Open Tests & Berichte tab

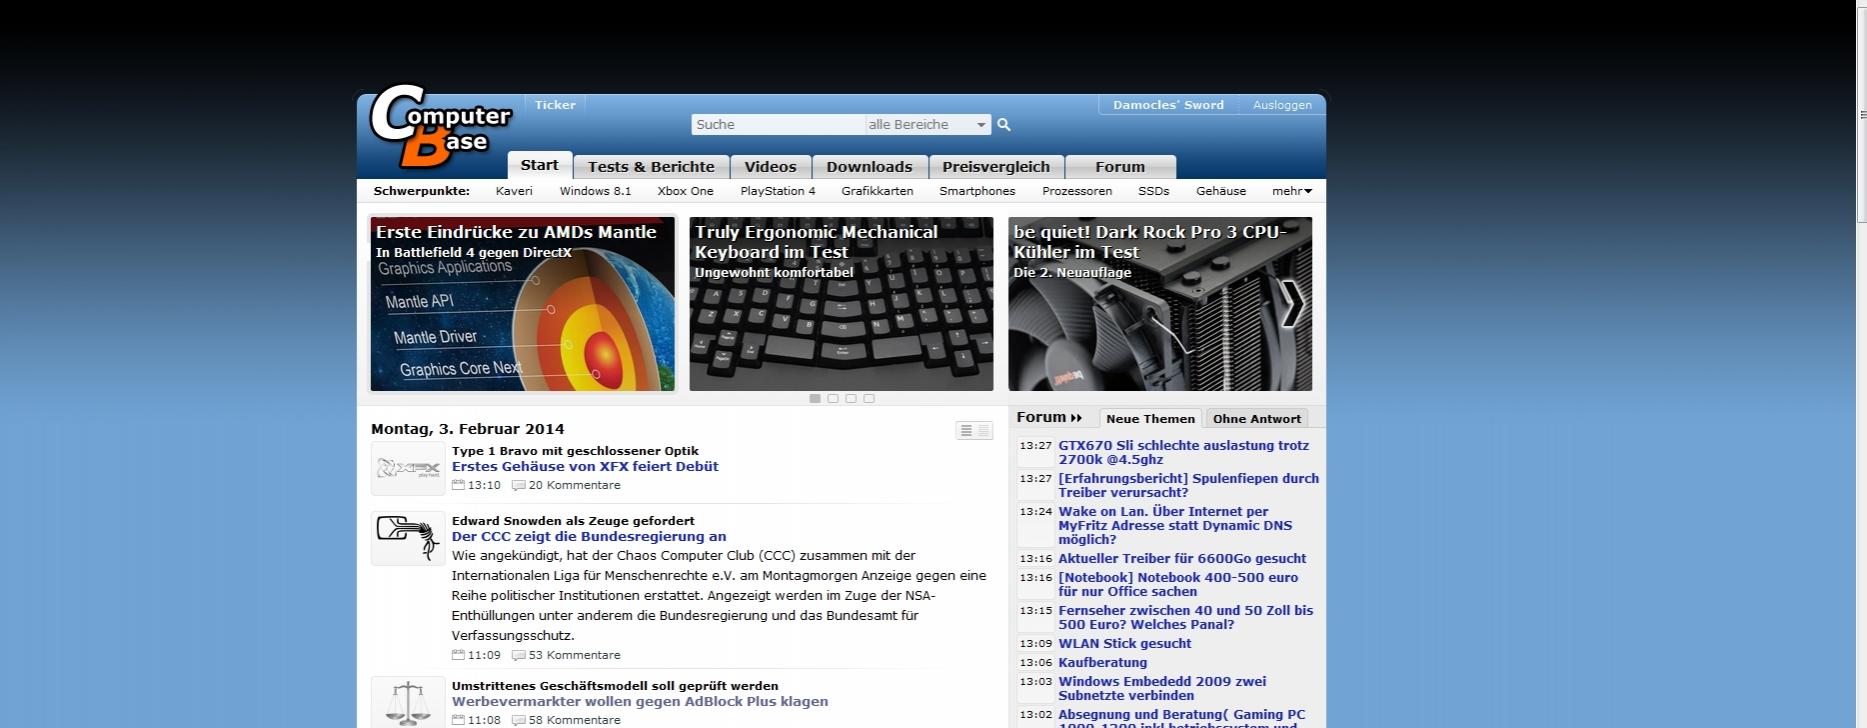pos(651,167)
